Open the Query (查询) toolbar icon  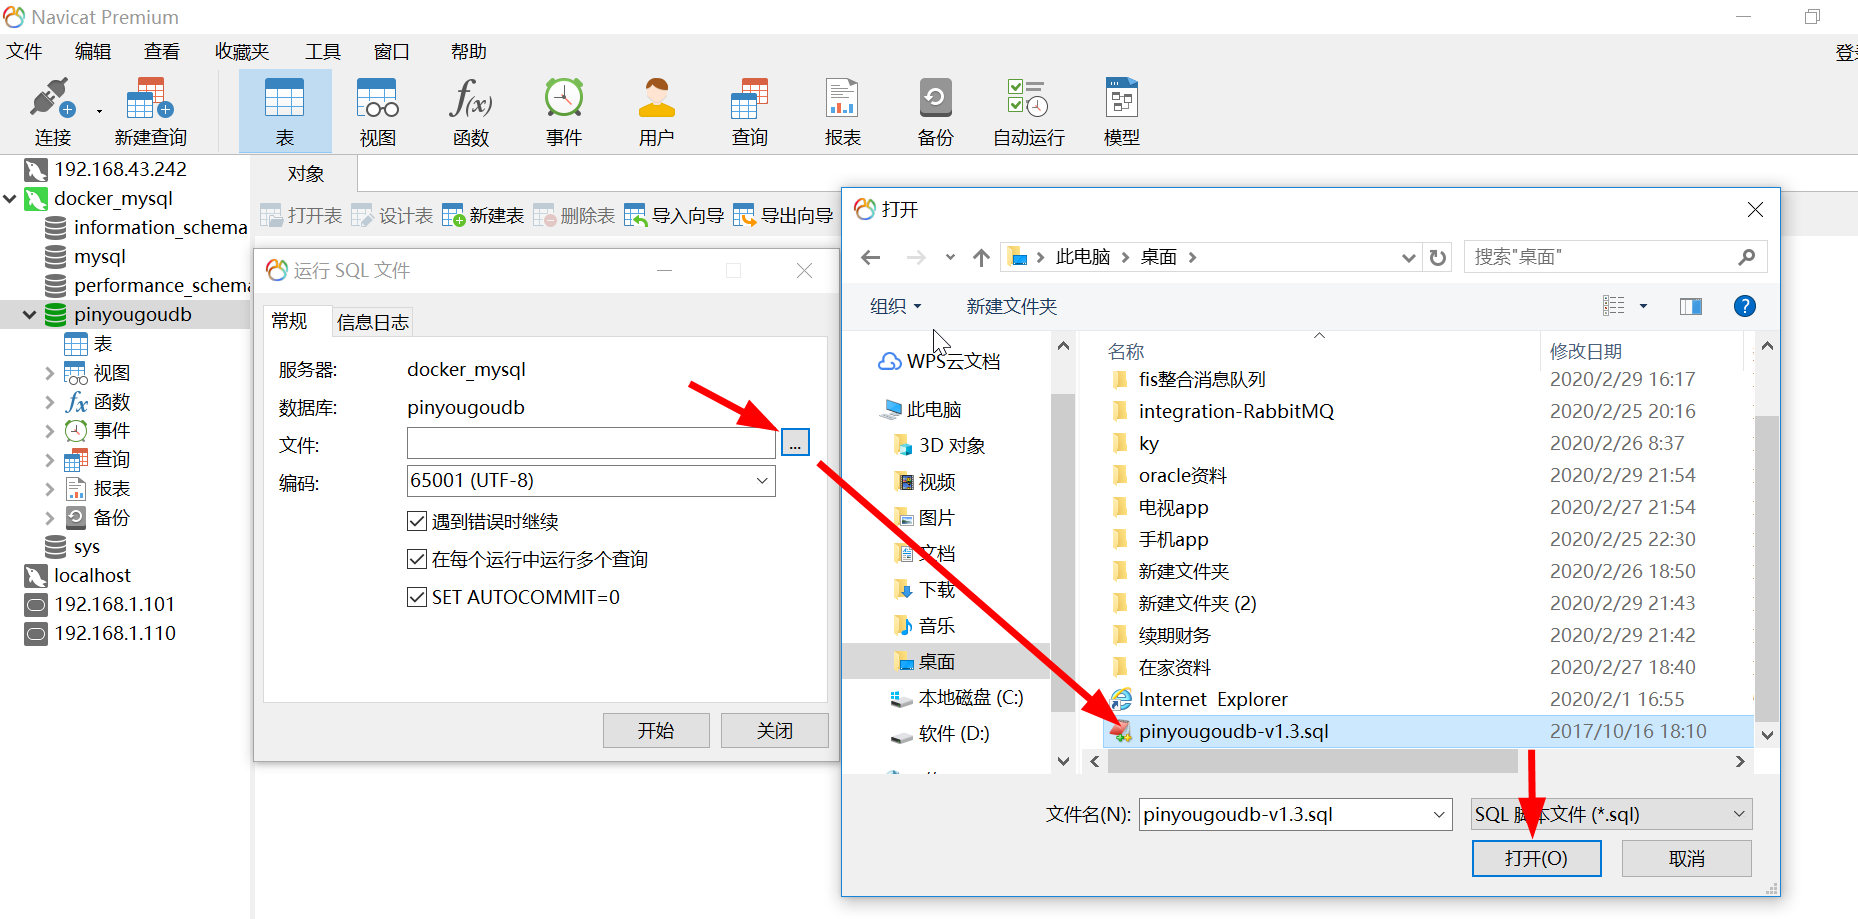(750, 111)
